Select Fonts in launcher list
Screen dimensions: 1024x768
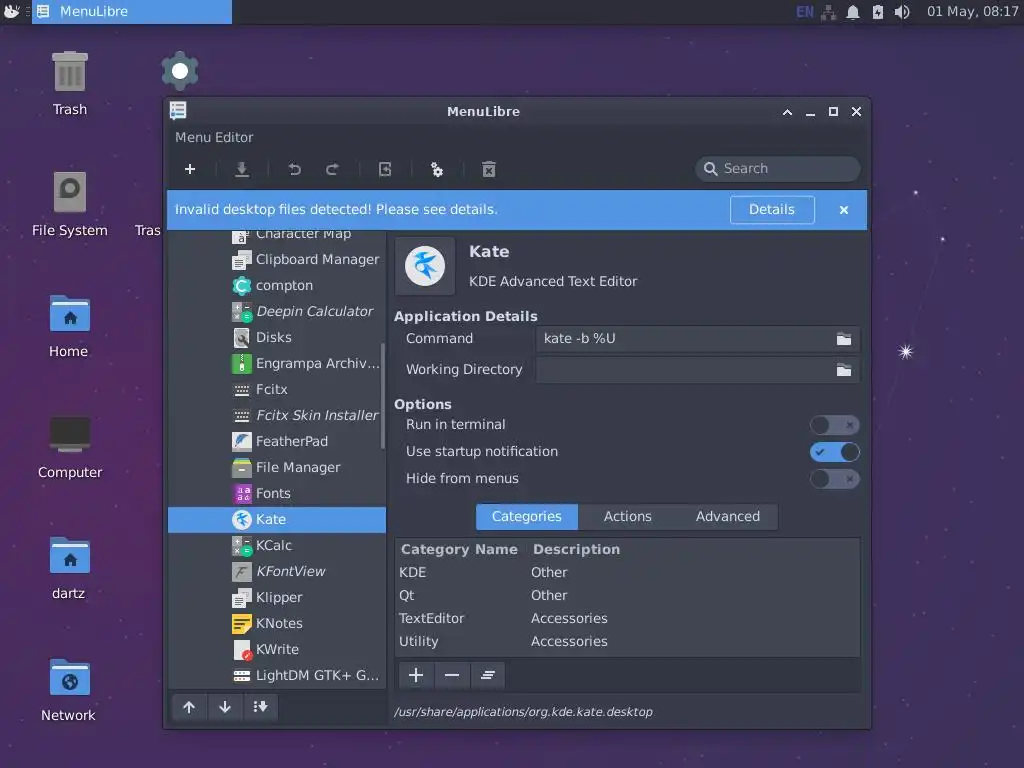(x=277, y=494)
